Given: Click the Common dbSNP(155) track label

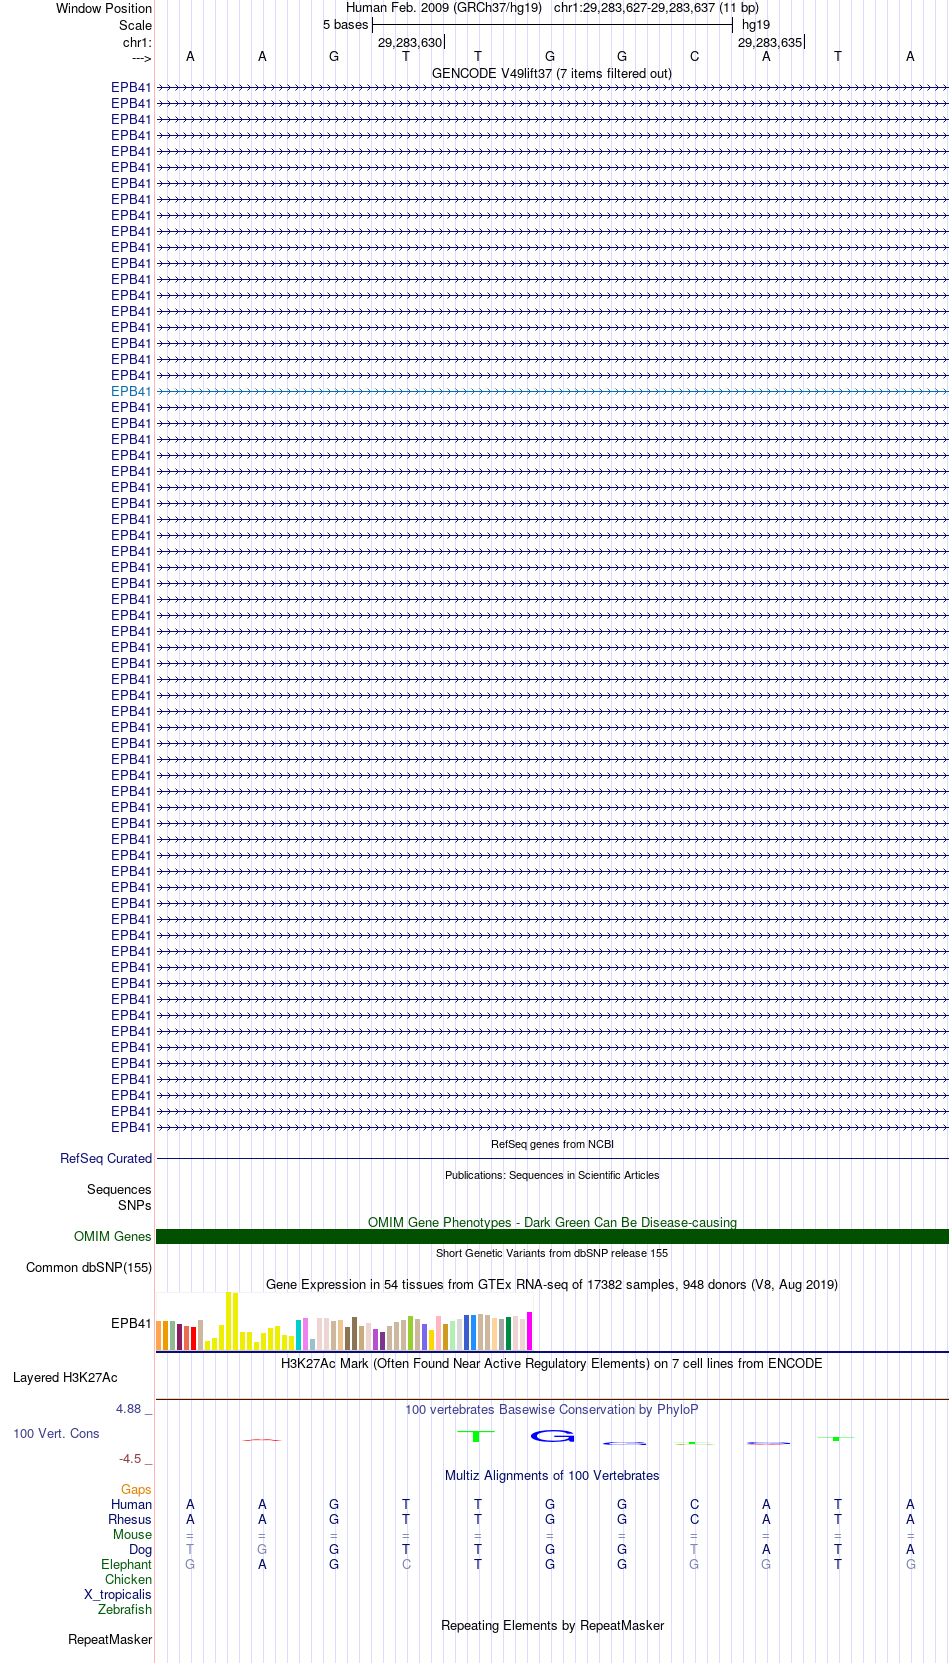Looking at the screenshot, I should pos(89,1268).
